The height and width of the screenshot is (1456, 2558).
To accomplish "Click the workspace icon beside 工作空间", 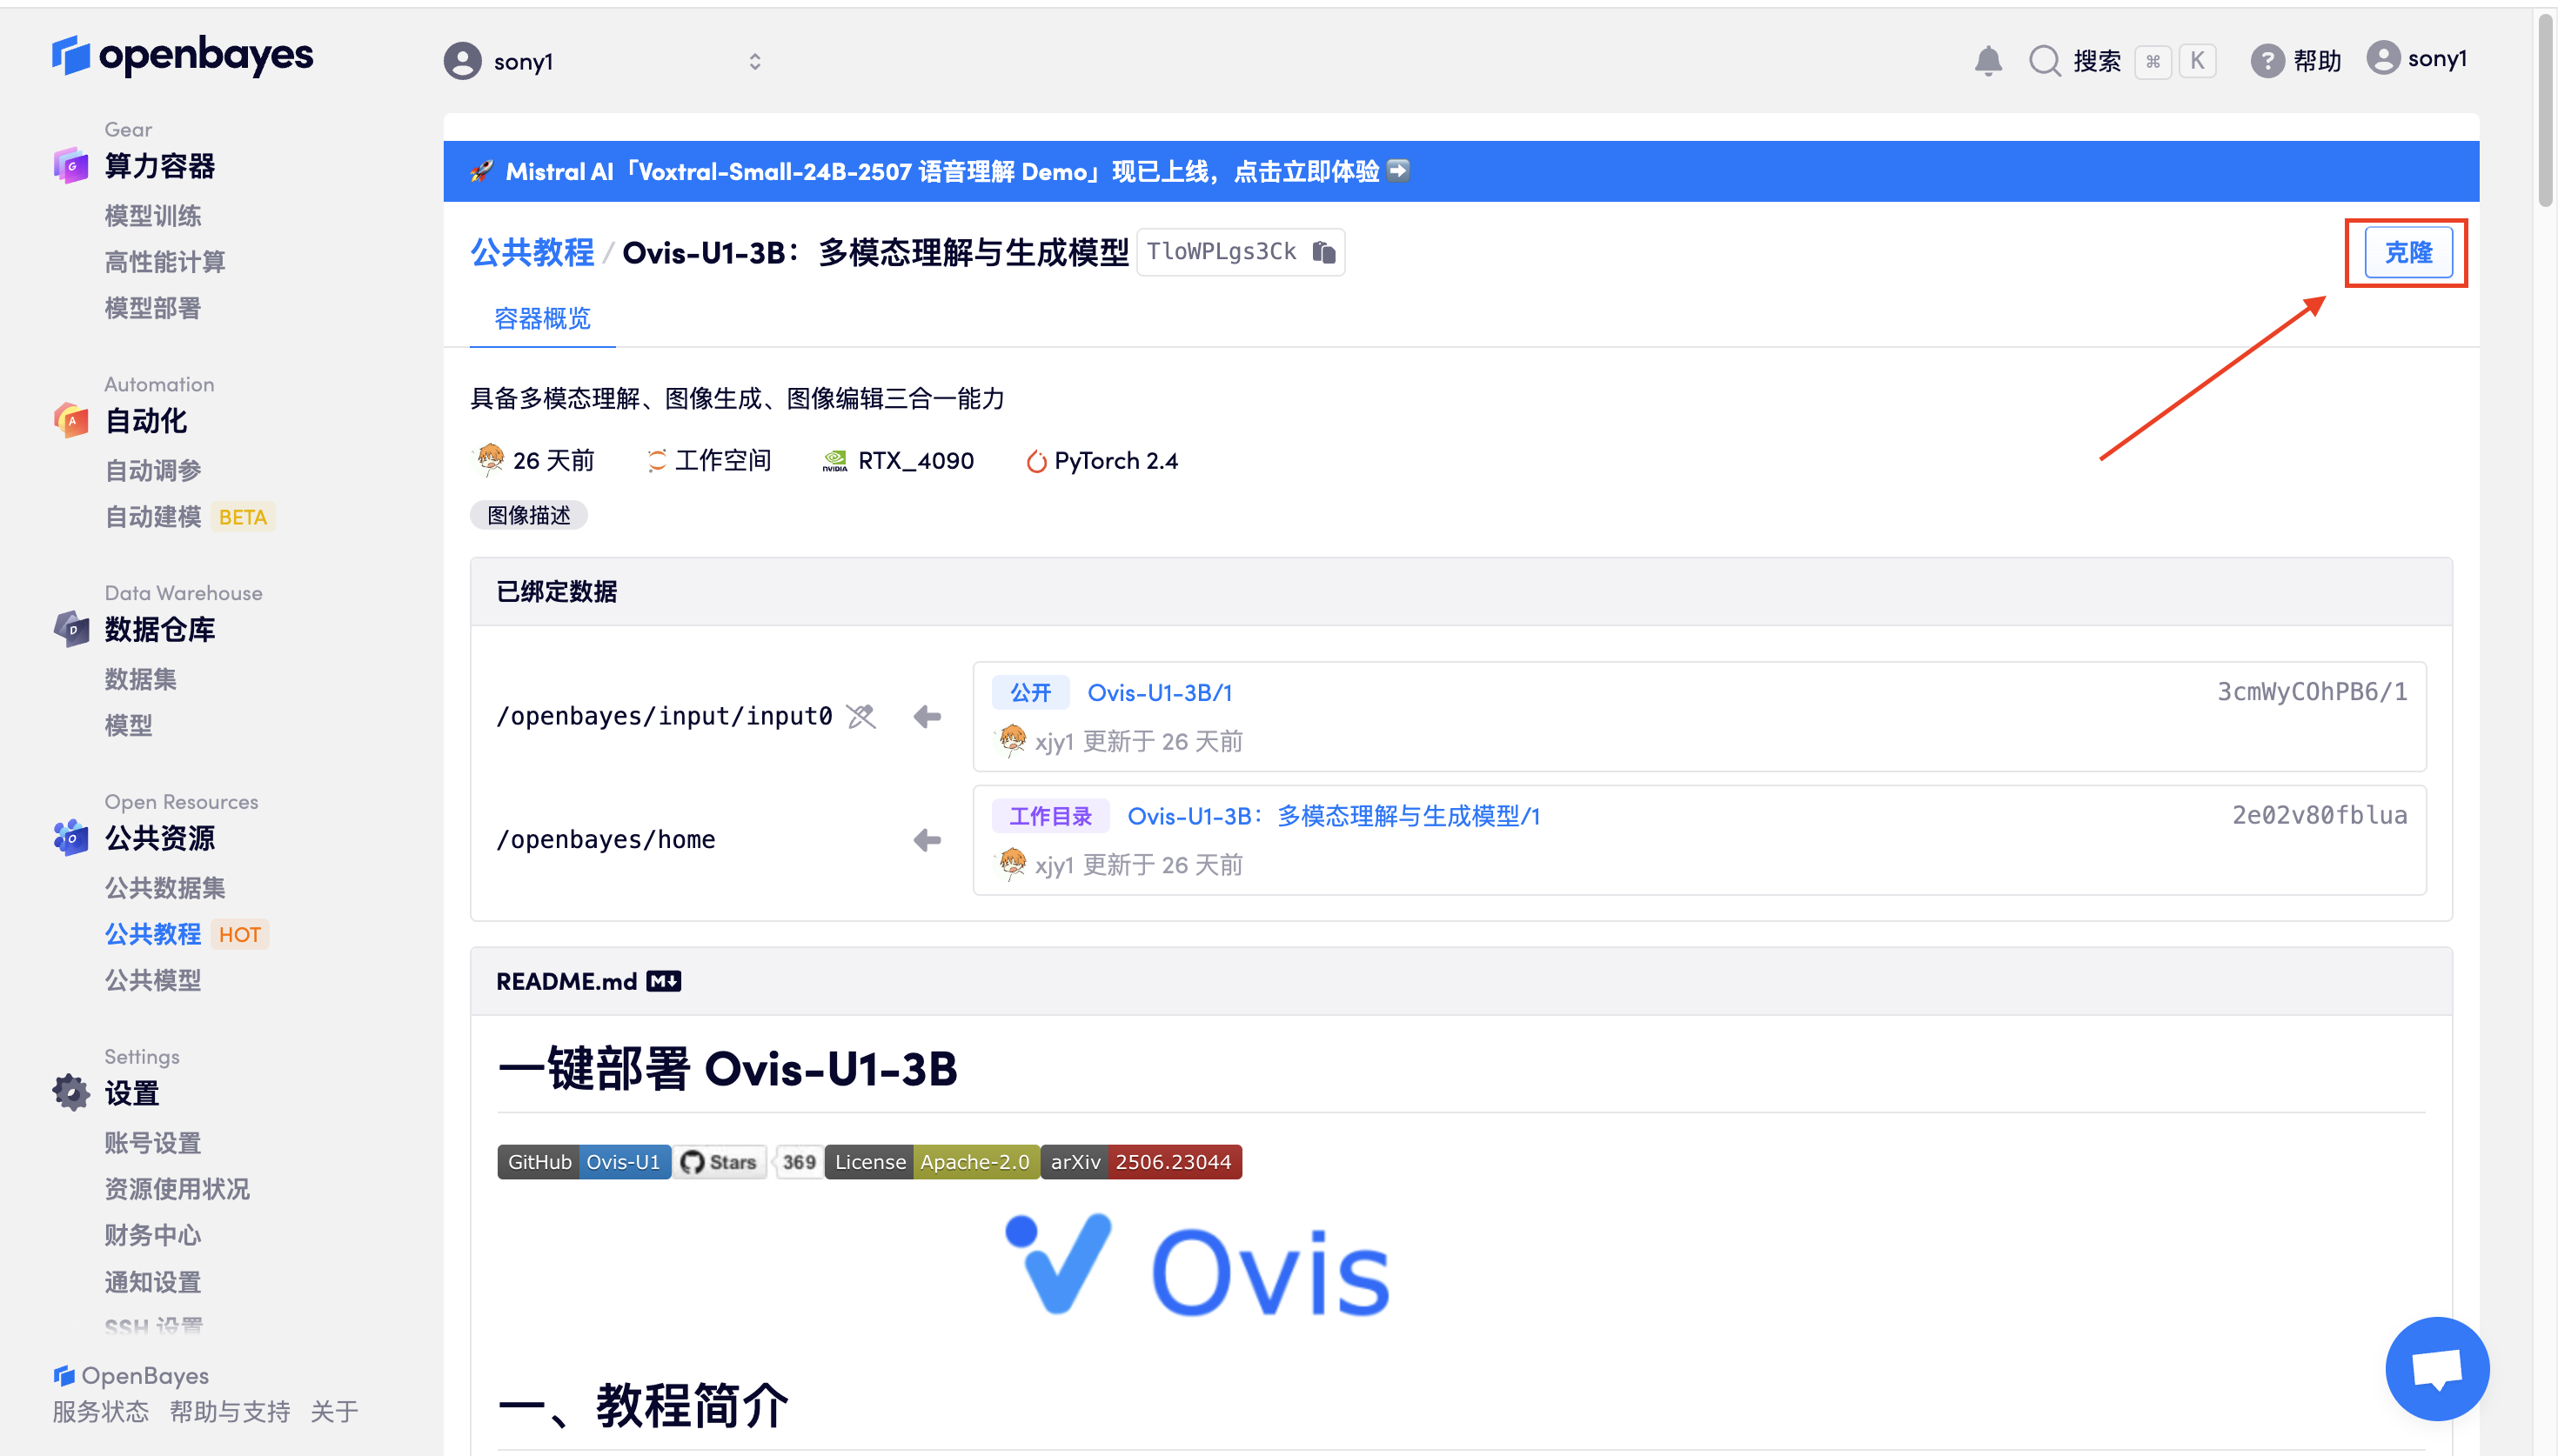I will (656, 461).
